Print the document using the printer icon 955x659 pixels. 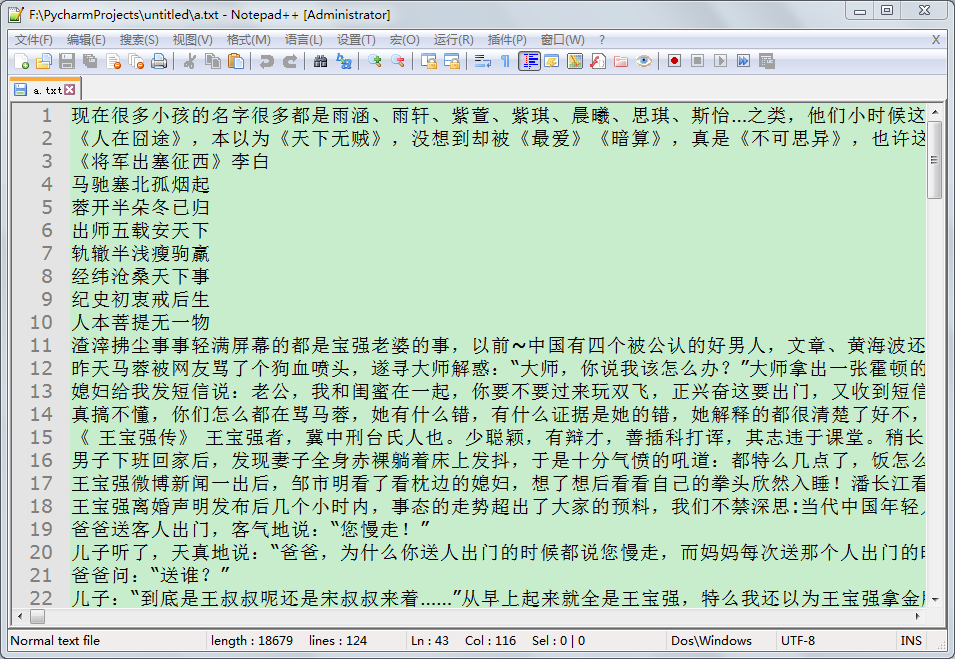[x=159, y=62]
